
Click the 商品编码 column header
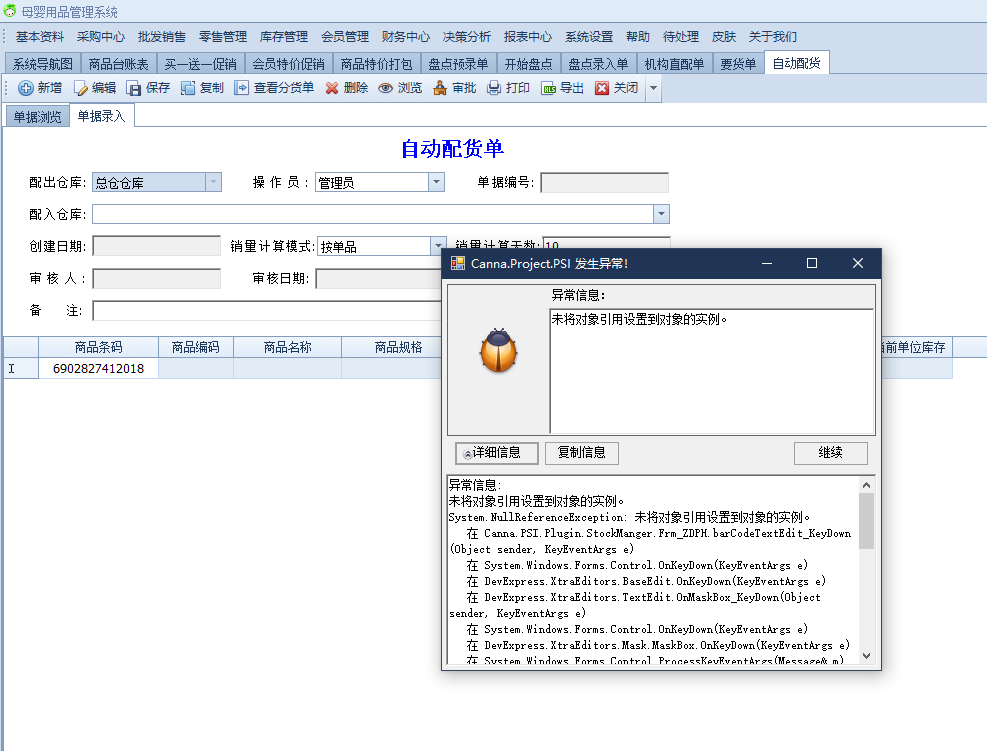(x=196, y=347)
